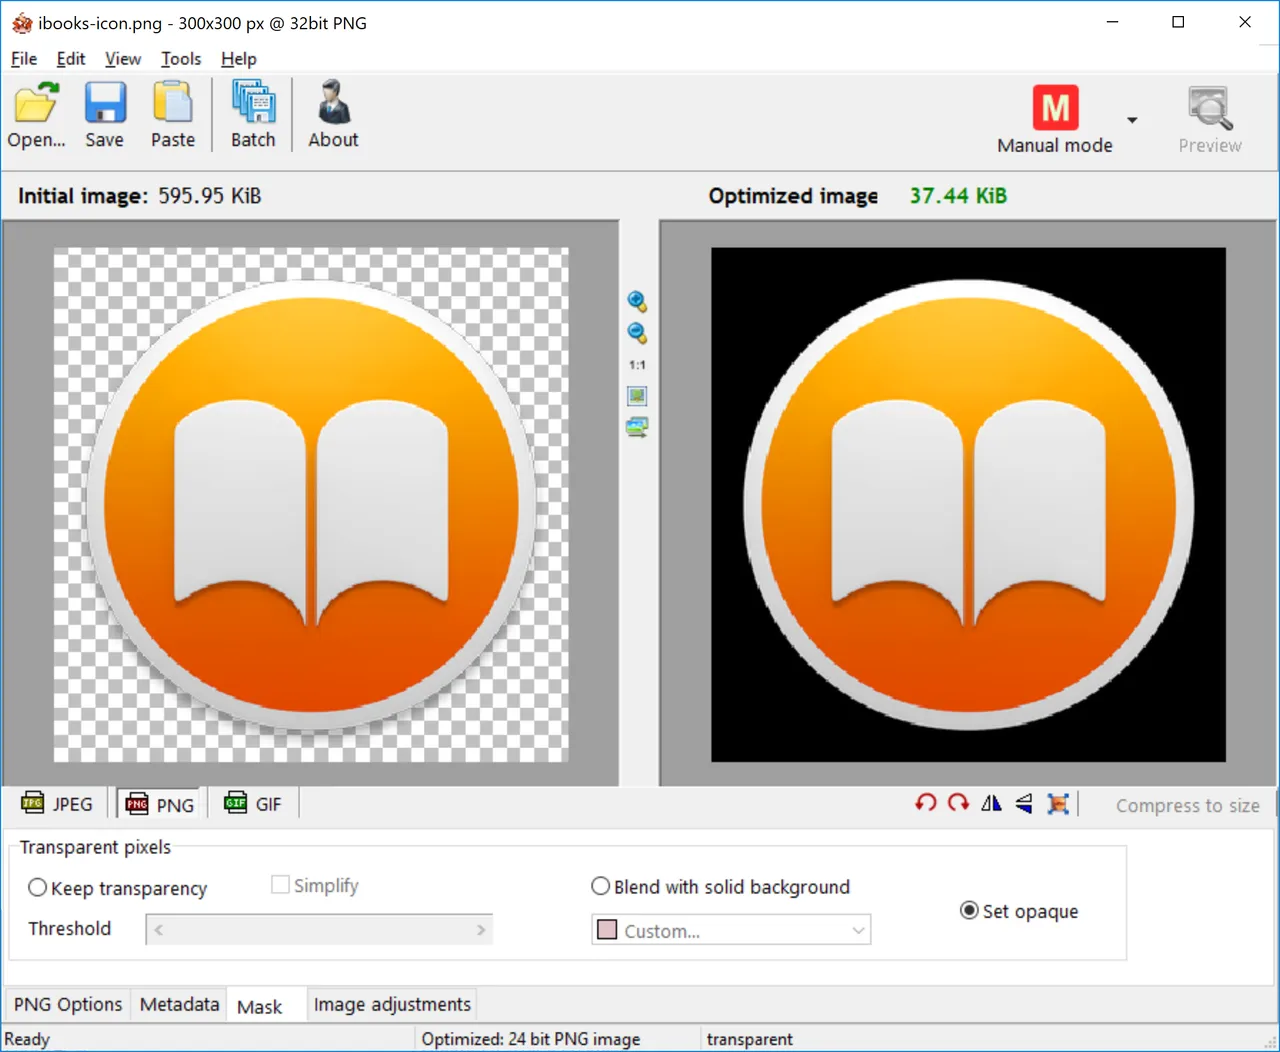
Task: Click Compress to size button
Action: (x=1187, y=805)
